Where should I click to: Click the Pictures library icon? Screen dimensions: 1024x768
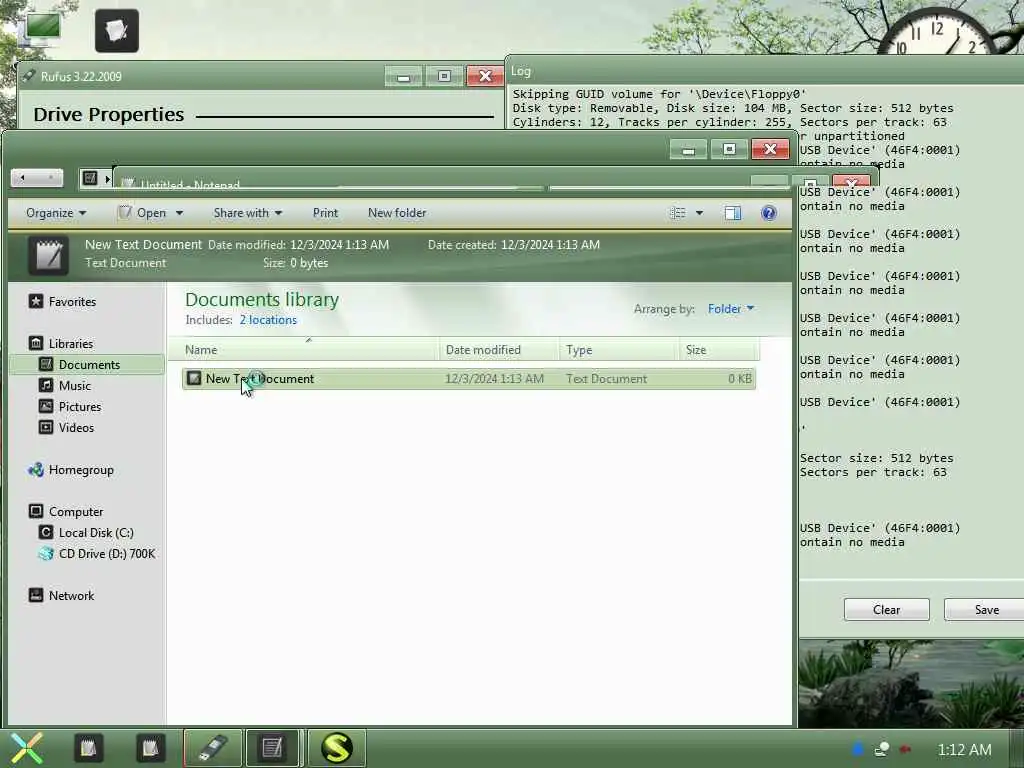pos(46,406)
